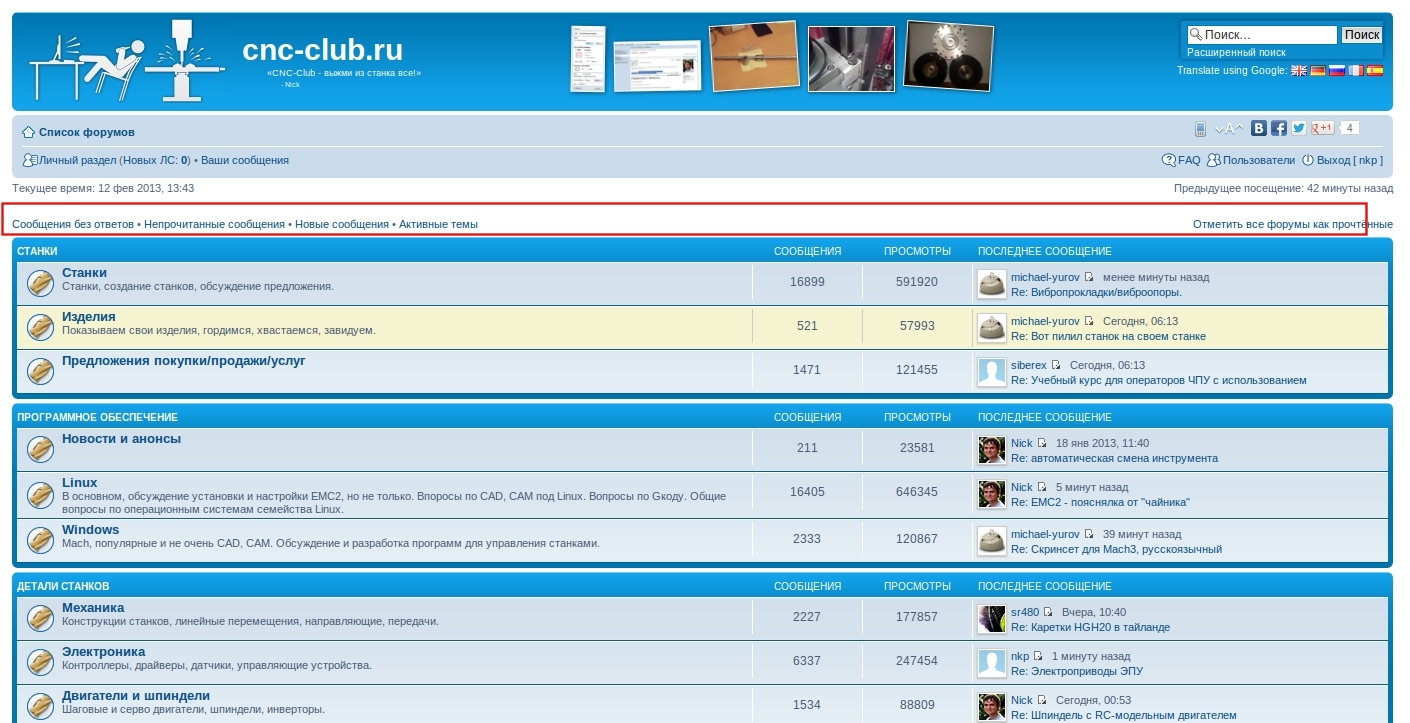The image size is (1410, 723).
Task: Translate the page using the Spanish flag
Action: coord(1375,70)
